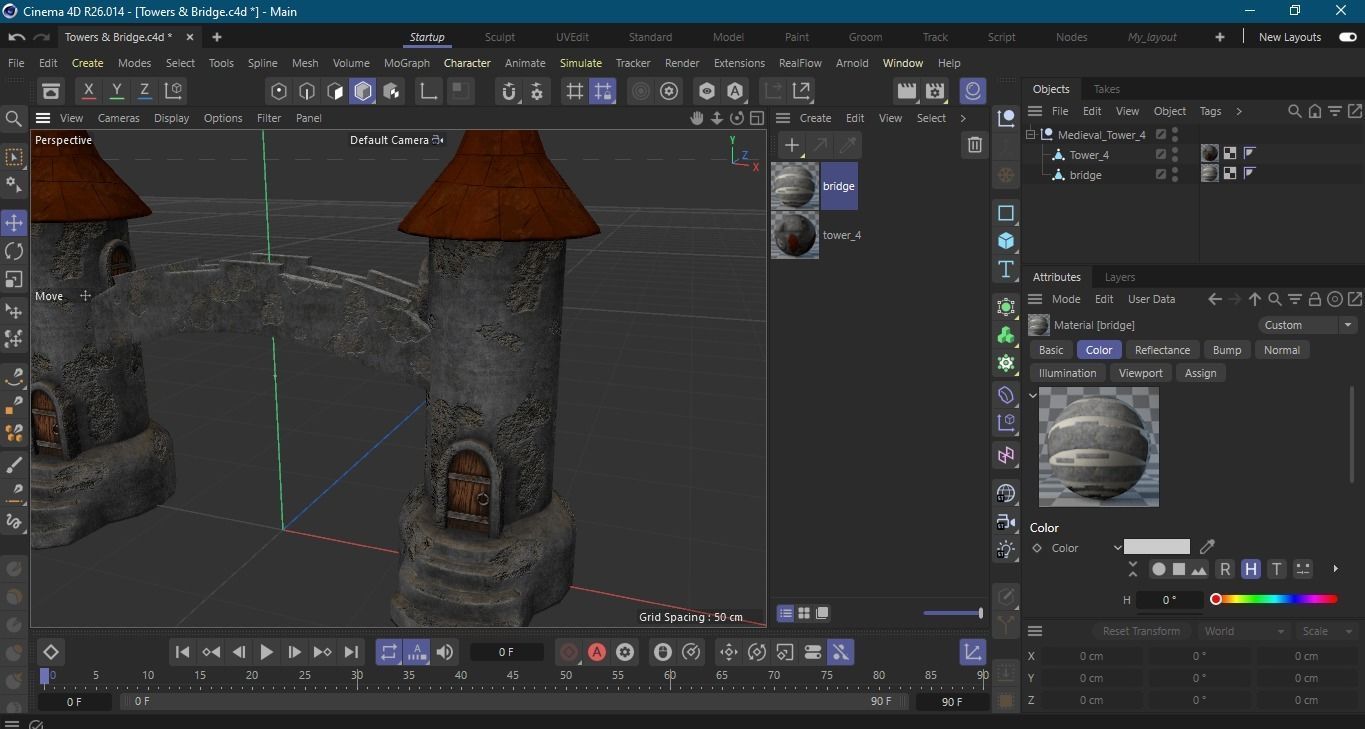Open the Takes tab
Image resolution: width=1365 pixels, height=729 pixels.
coord(1106,89)
